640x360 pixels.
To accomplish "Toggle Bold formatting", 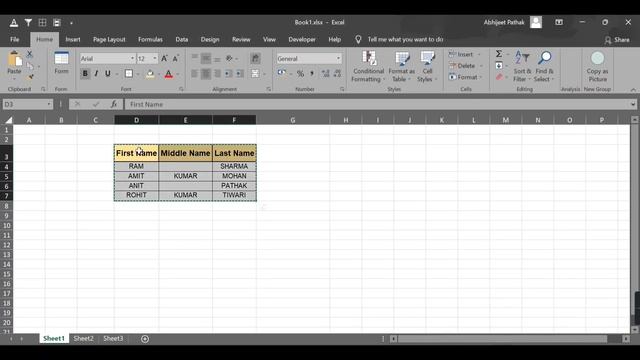I will (85, 74).
